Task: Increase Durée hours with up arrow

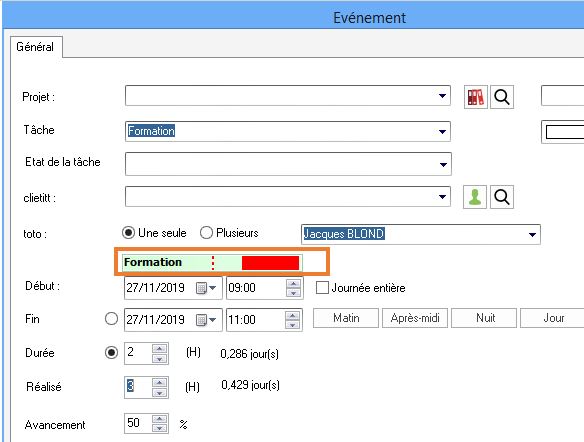Action: coord(159,349)
